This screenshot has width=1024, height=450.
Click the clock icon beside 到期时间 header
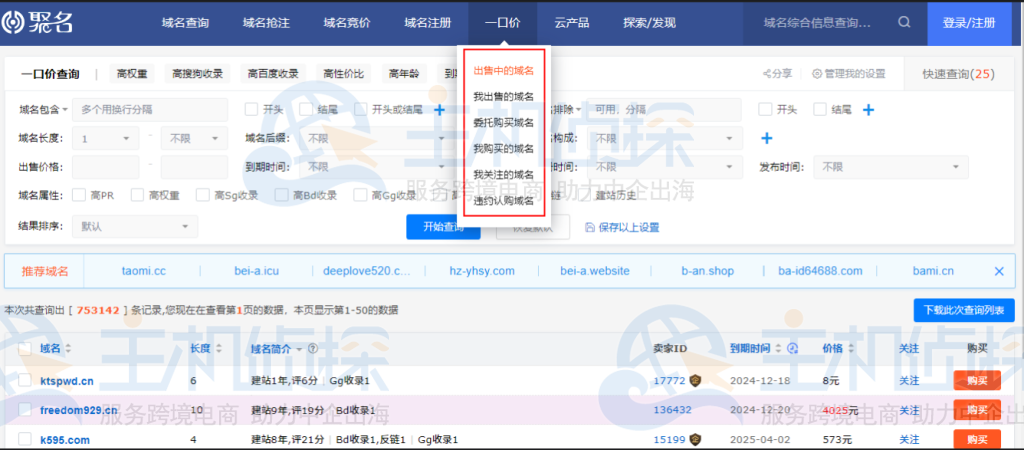(x=793, y=349)
